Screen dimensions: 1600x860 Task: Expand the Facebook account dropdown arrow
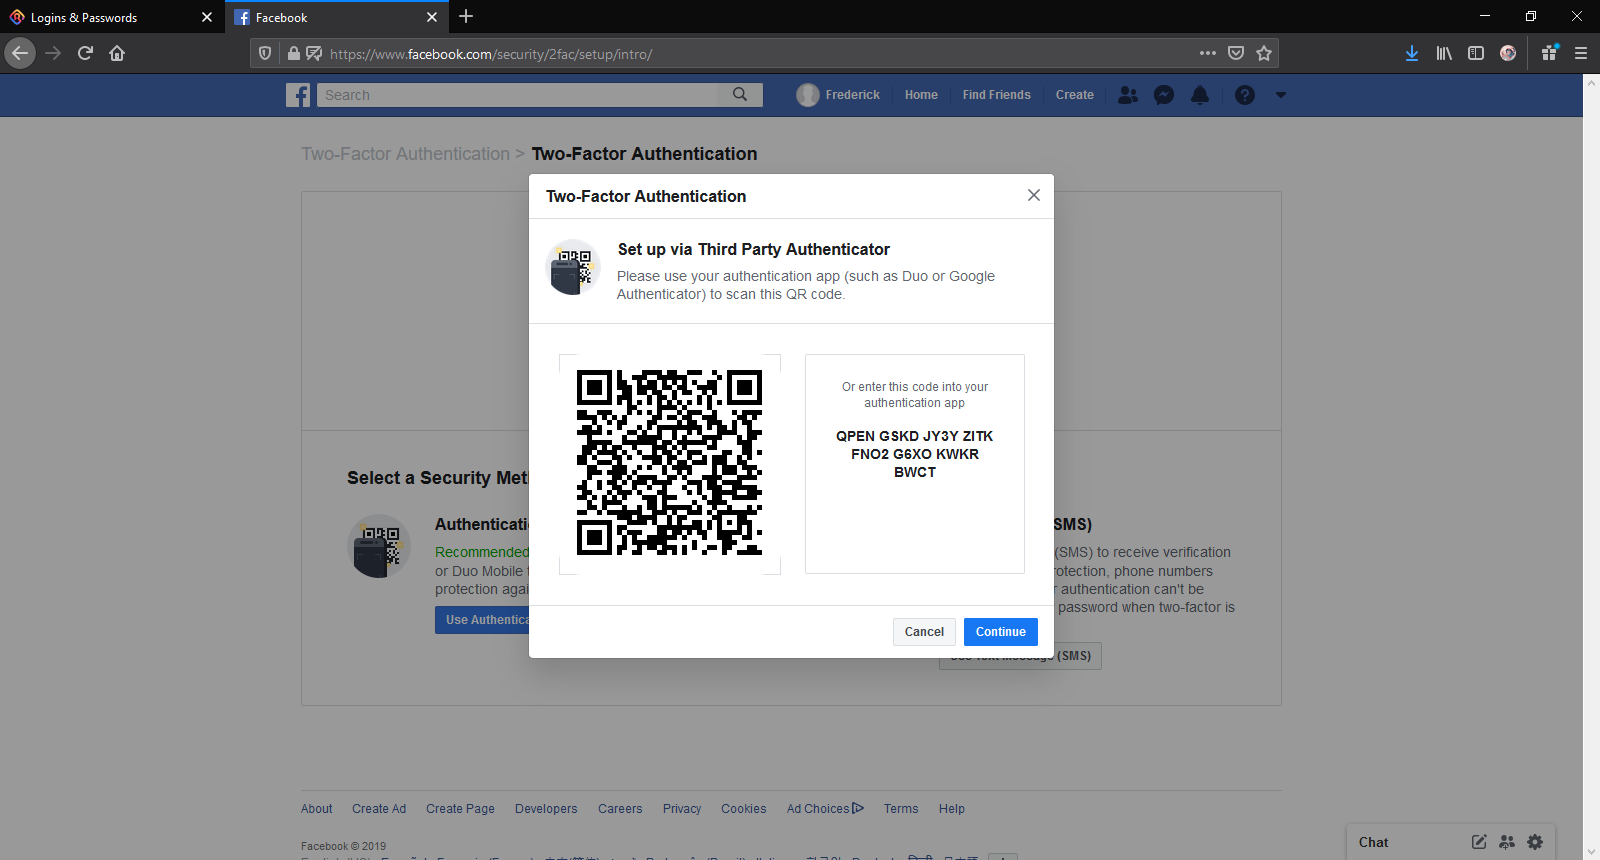1281,95
